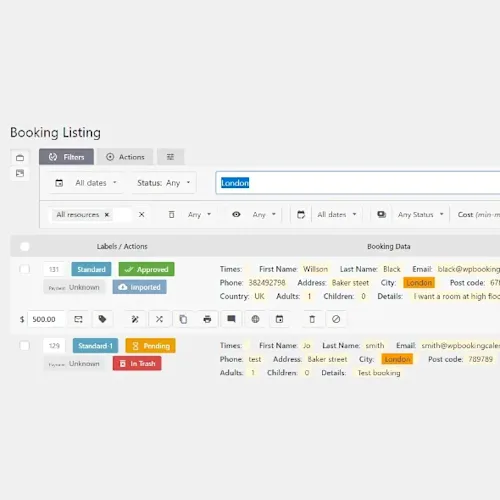Click the post code 789789
The width and height of the screenshot is (500, 500).
480,359
